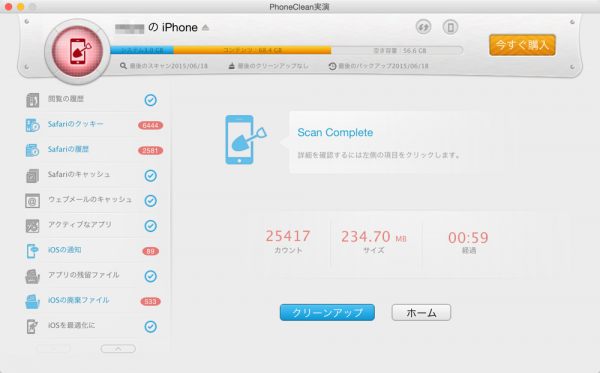
Task: Toggle checkmark for アクティブなアプリ
Action: pos(150,226)
